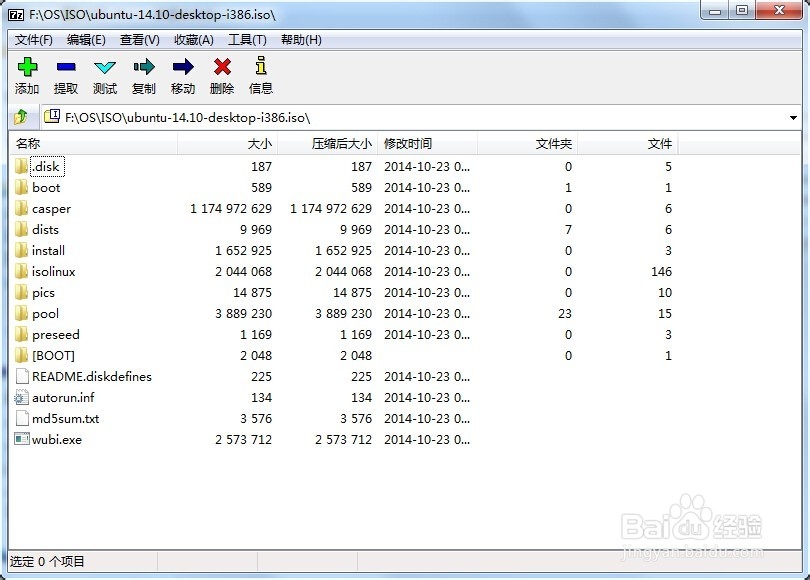Click install size 1 652 925
Image resolution: width=810 pixels, height=580 pixels.
coord(243,250)
